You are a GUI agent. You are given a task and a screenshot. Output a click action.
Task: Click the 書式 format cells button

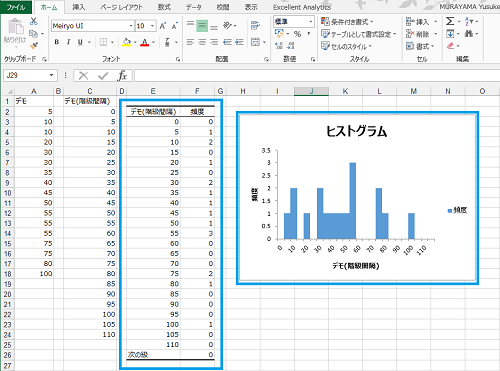(x=420, y=46)
